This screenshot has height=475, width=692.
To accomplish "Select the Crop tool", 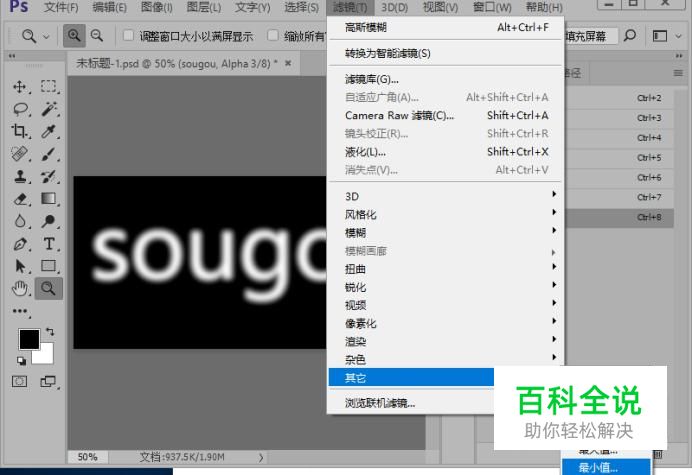I will point(19,131).
